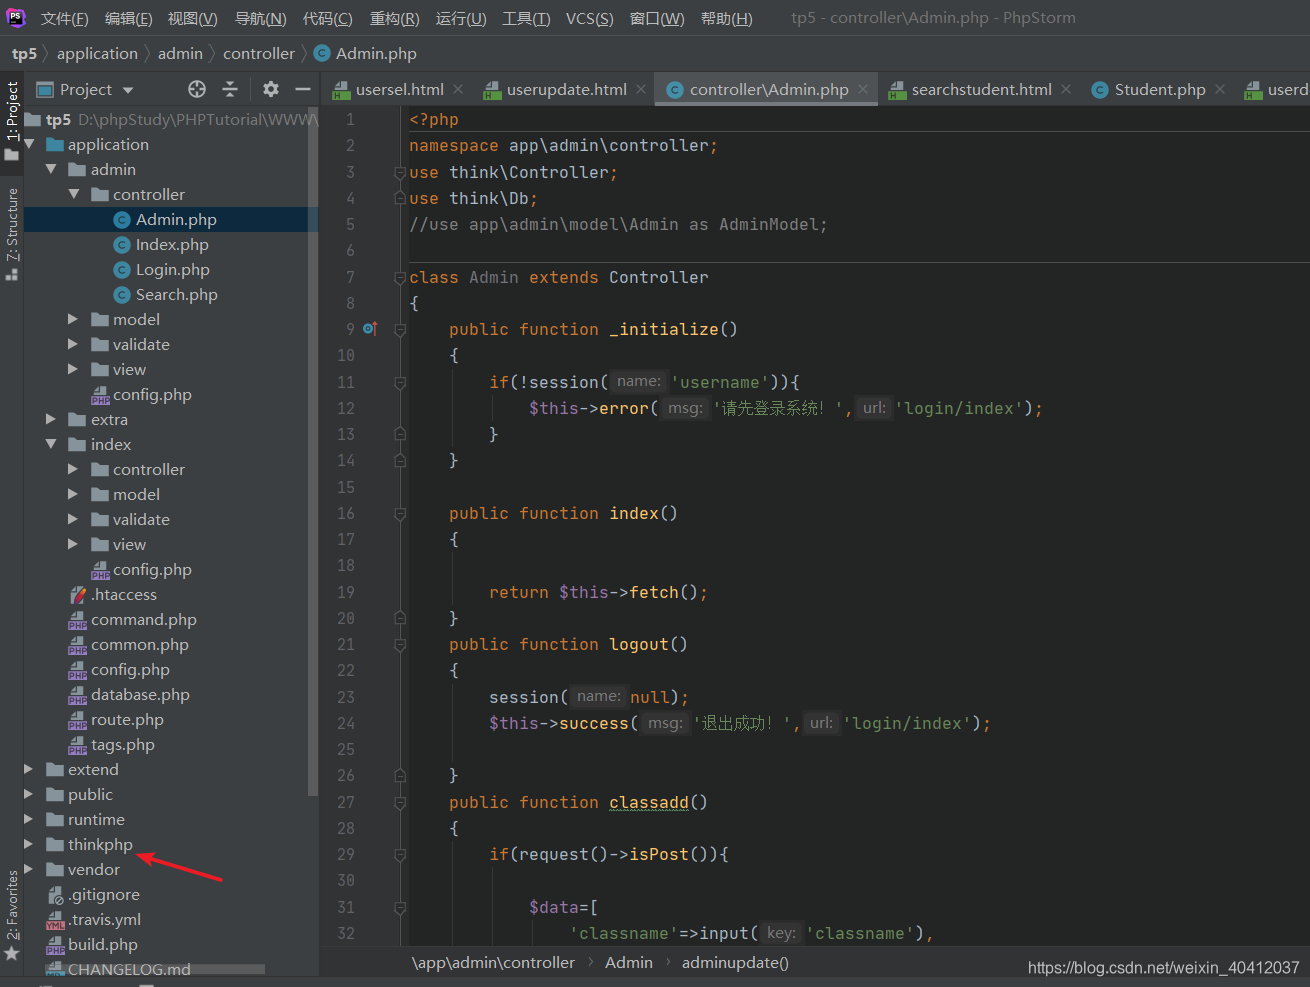Open the 文件(F) menu

(65, 18)
